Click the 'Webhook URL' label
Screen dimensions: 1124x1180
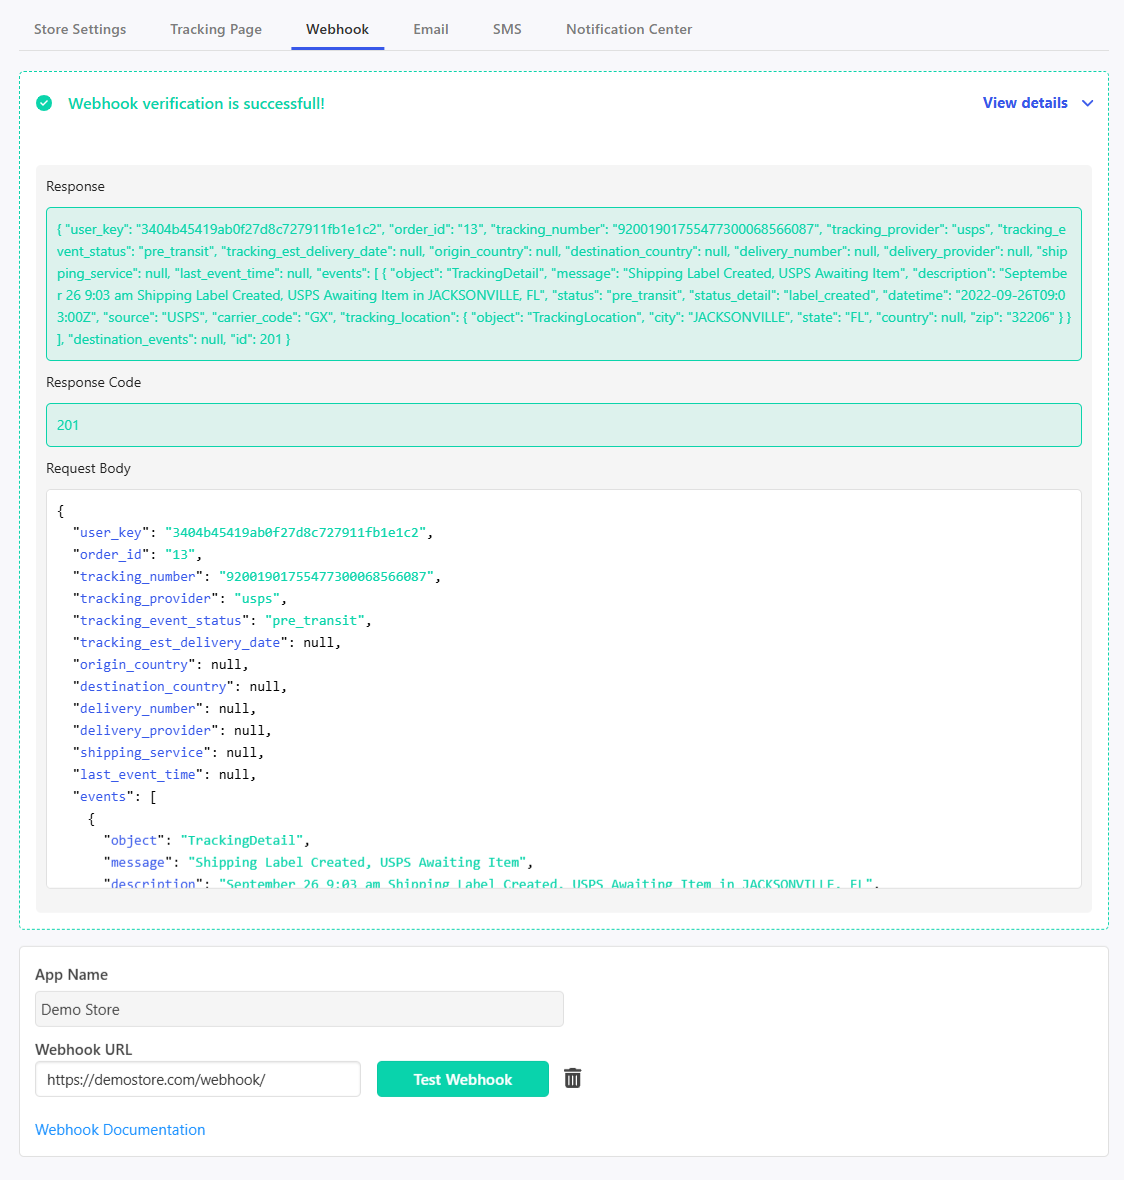click(84, 1050)
